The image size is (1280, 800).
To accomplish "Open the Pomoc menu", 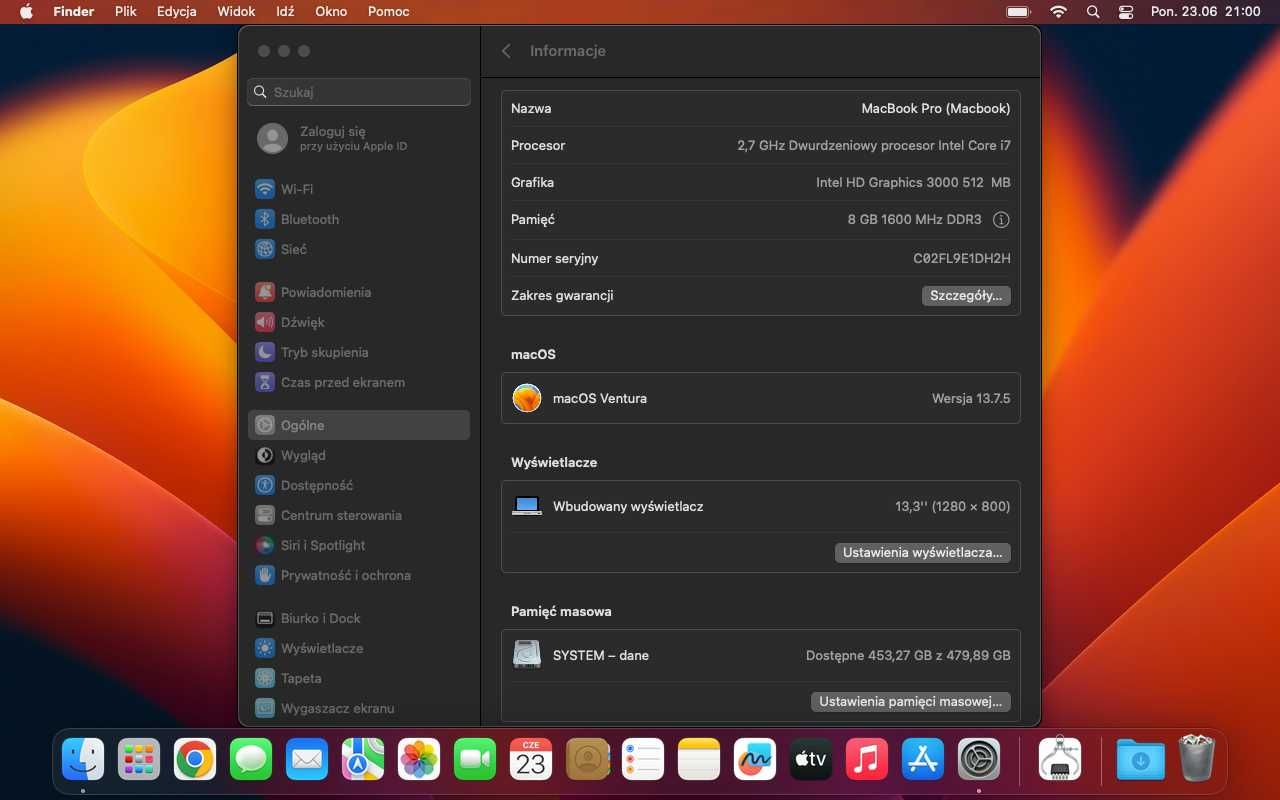I will tap(389, 12).
